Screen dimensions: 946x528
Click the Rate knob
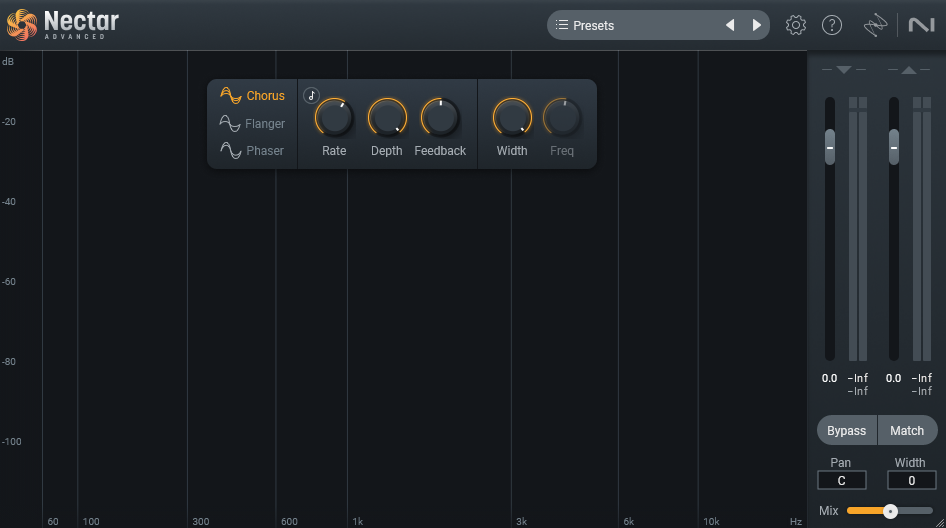click(x=334, y=117)
